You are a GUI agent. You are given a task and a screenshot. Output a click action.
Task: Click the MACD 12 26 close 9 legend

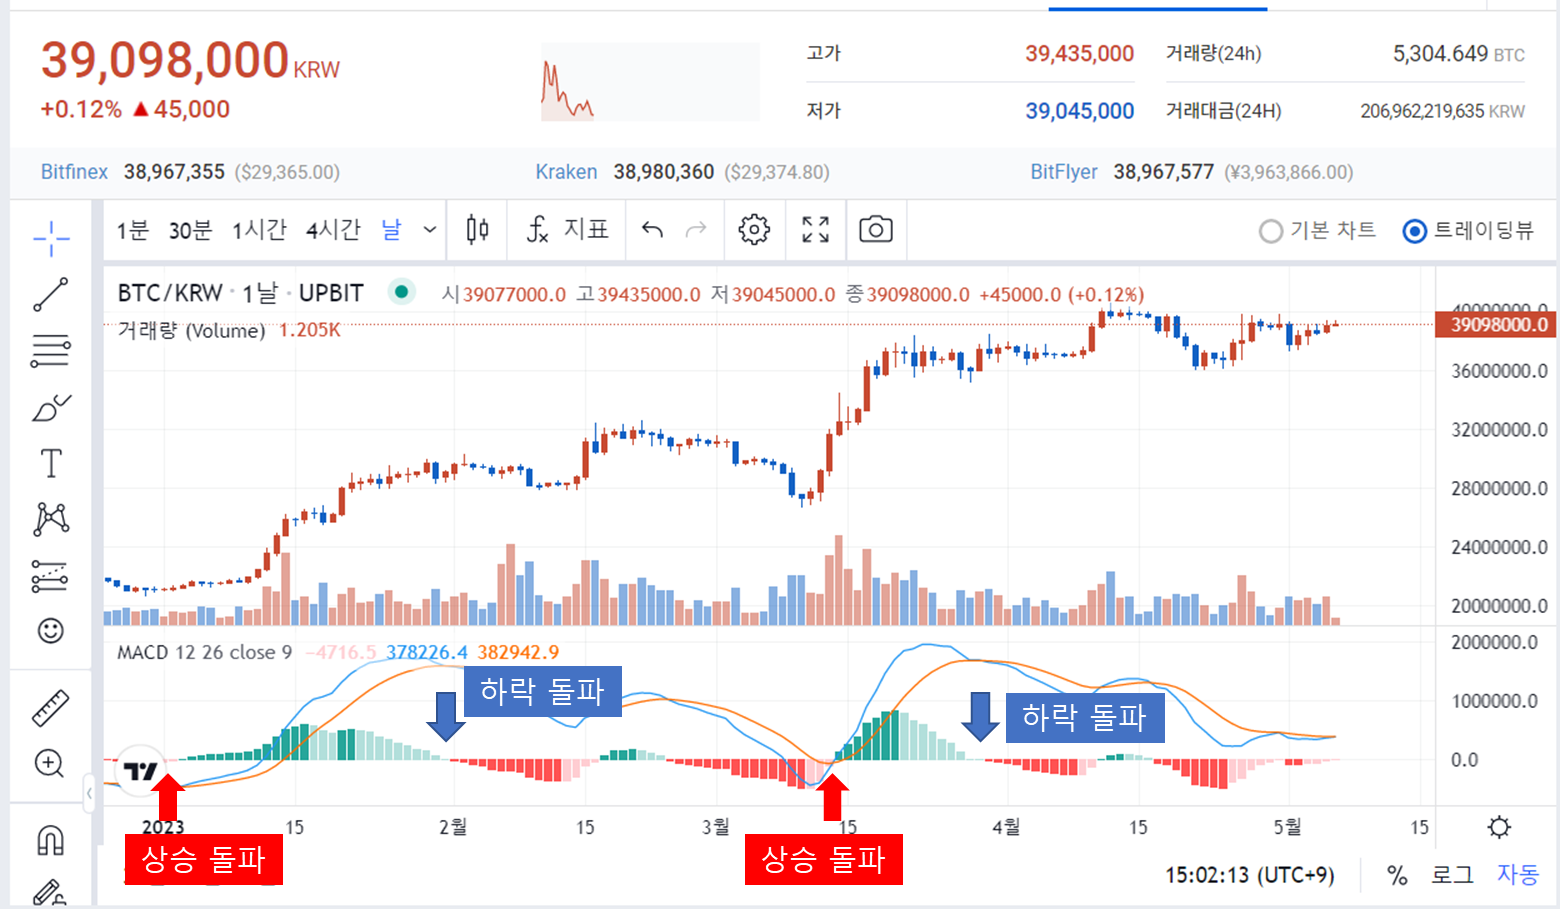(x=204, y=652)
